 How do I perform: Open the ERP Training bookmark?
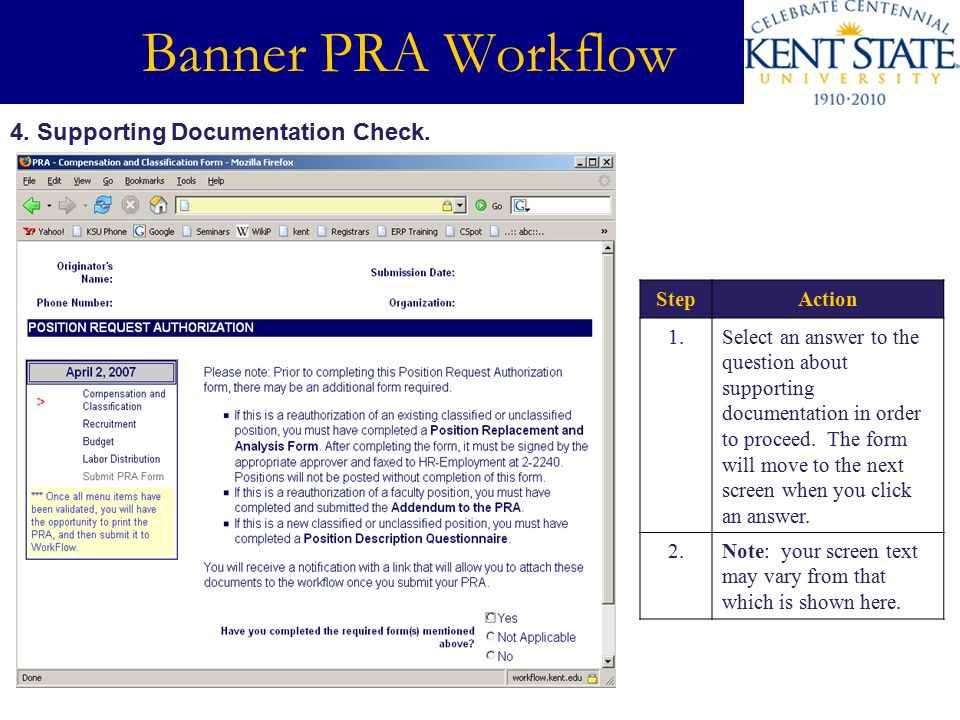pos(408,231)
